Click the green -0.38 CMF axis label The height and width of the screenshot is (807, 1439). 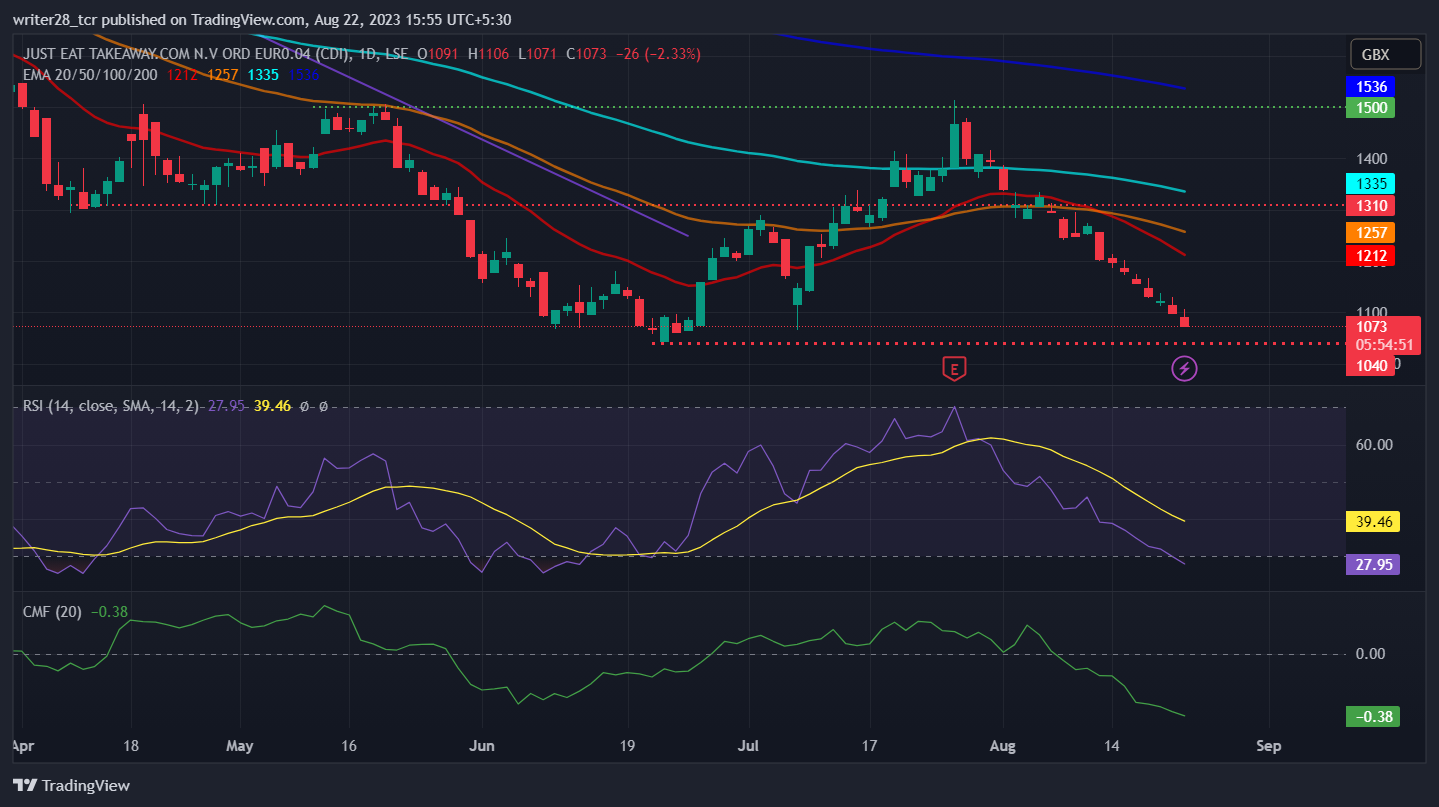pos(1373,716)
